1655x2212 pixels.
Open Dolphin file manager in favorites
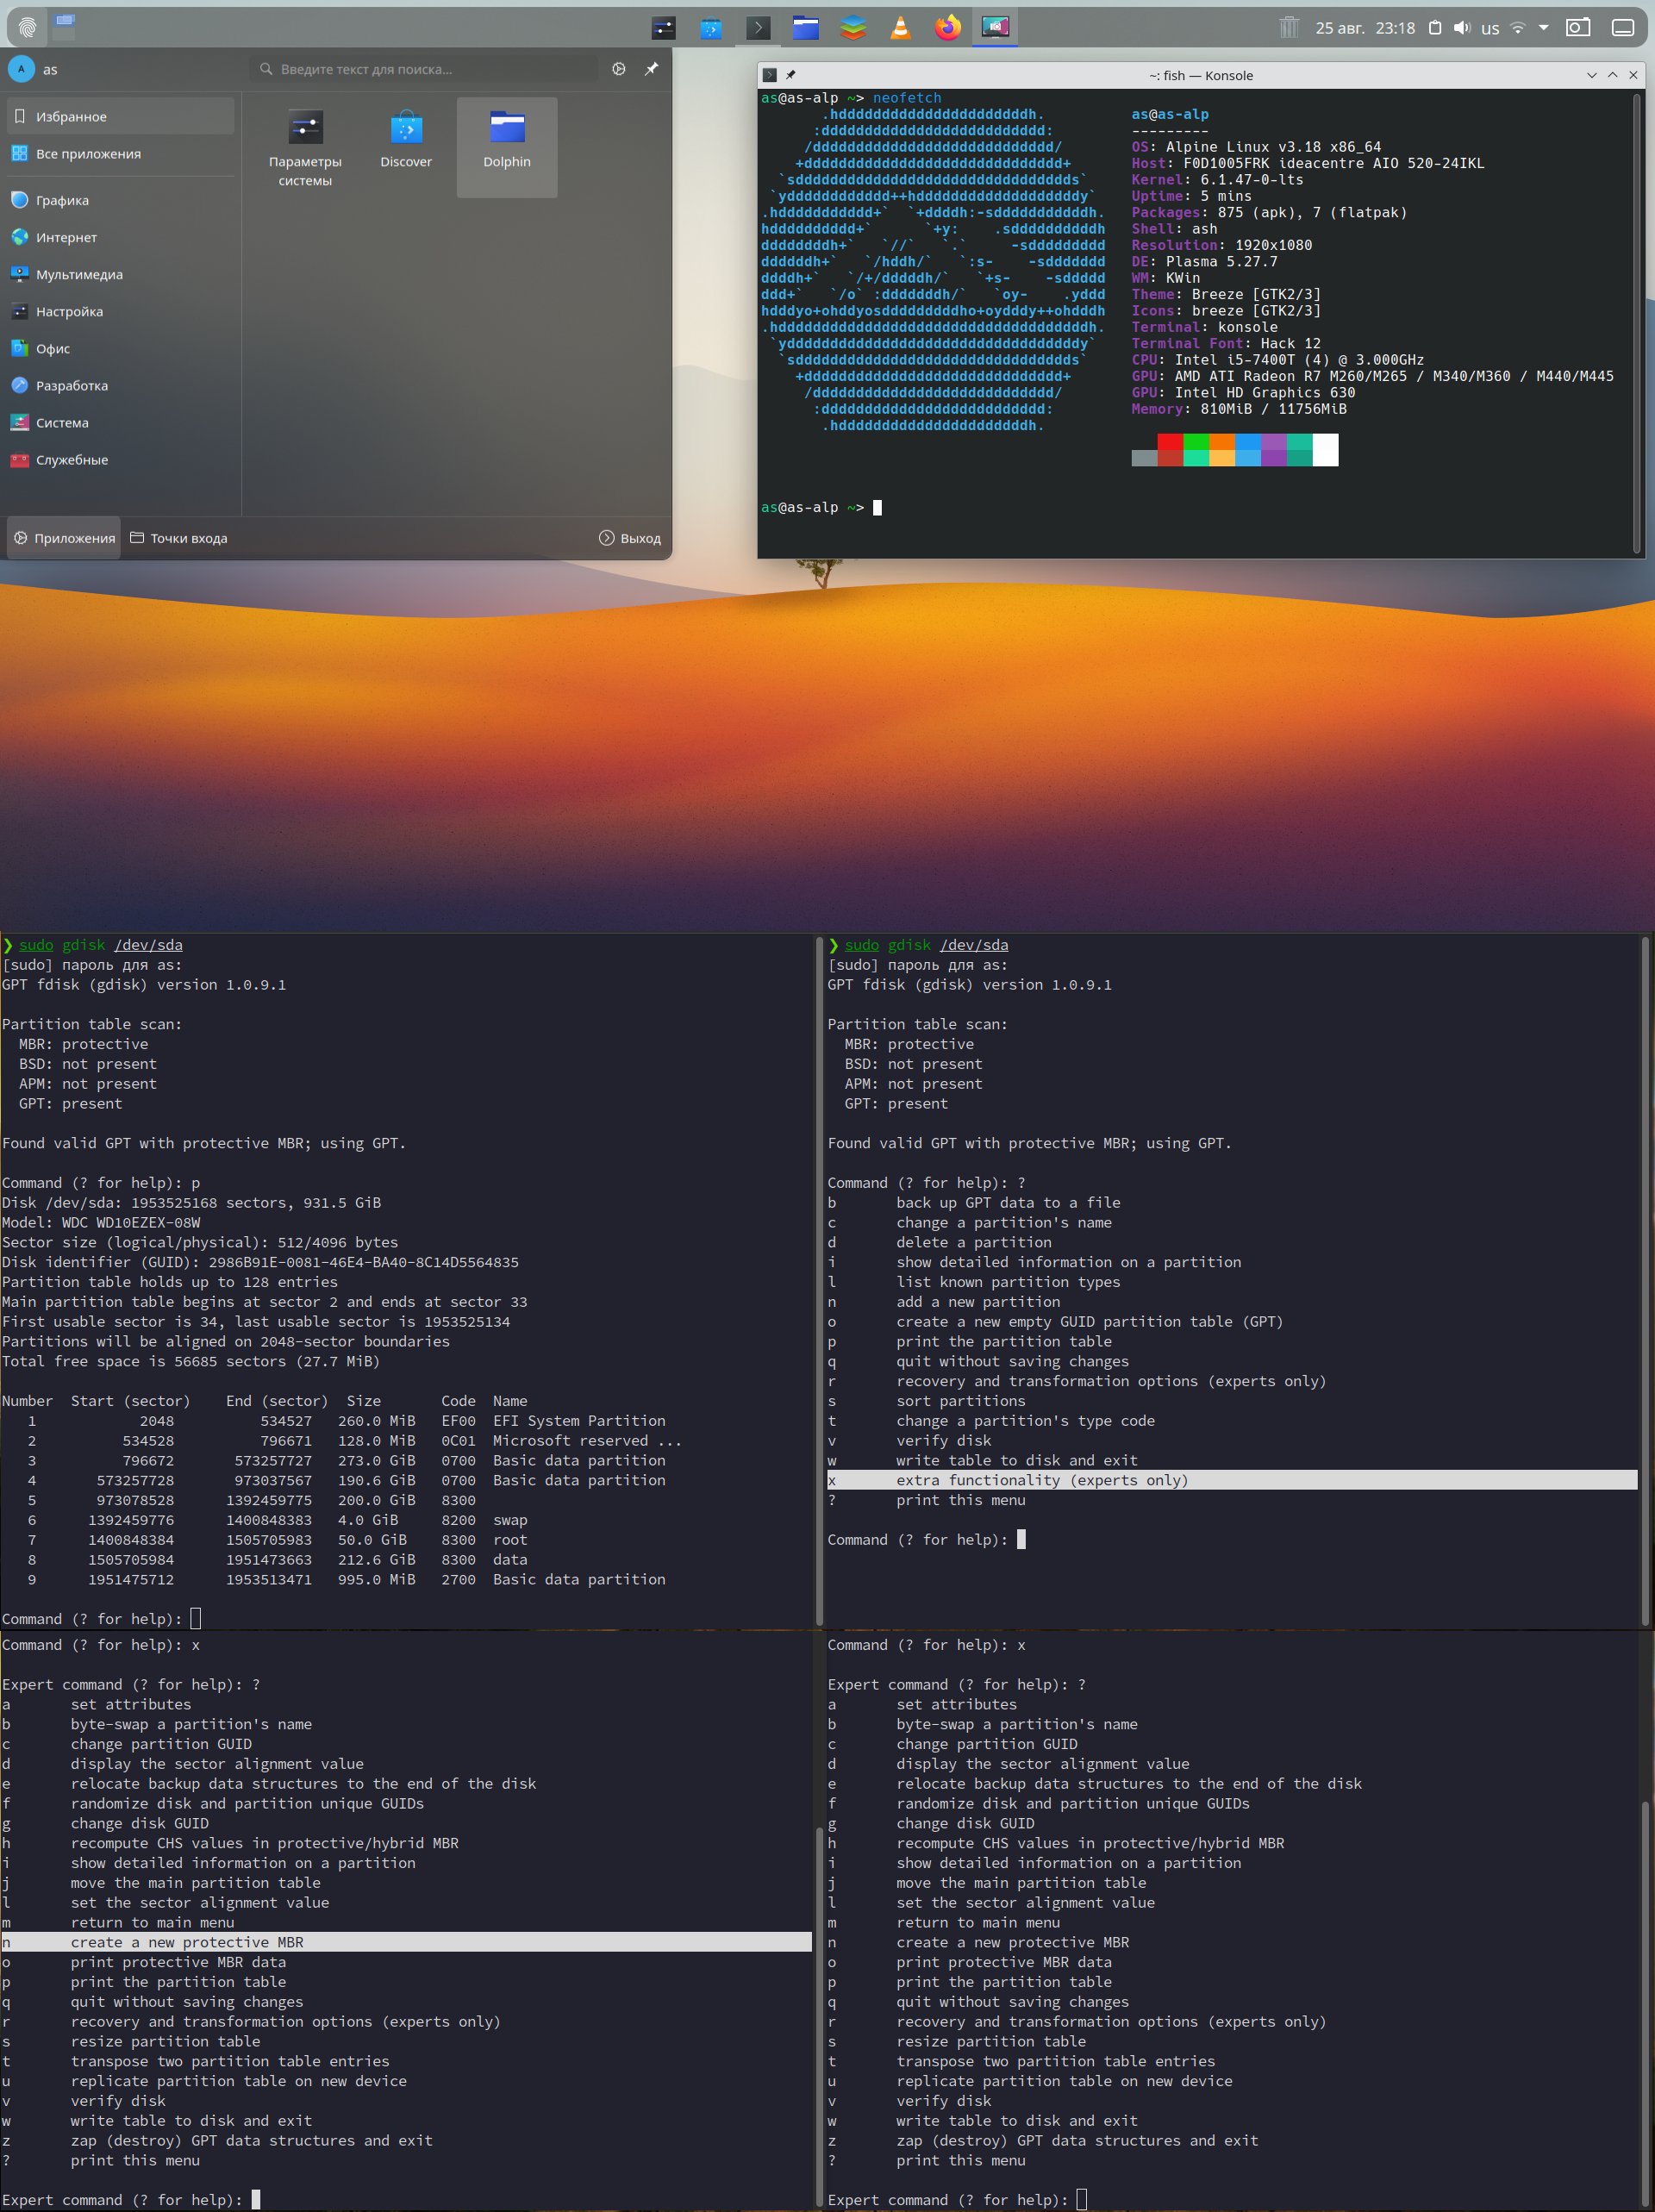coord(506,141)
